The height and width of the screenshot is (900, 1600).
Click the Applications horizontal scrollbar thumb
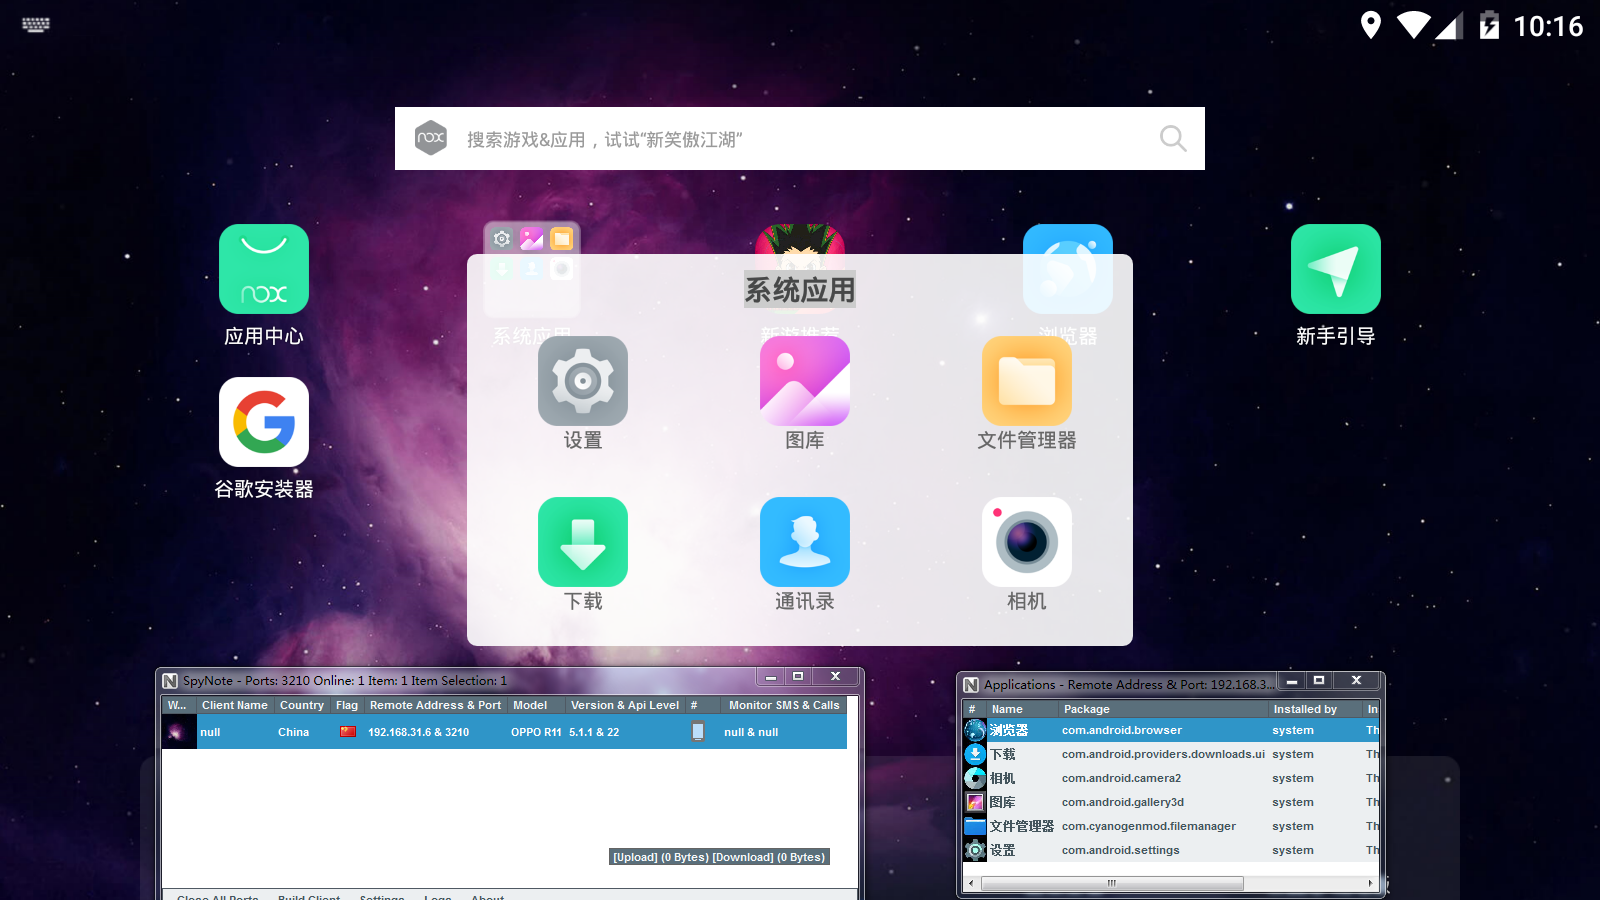pos(1112,883)
